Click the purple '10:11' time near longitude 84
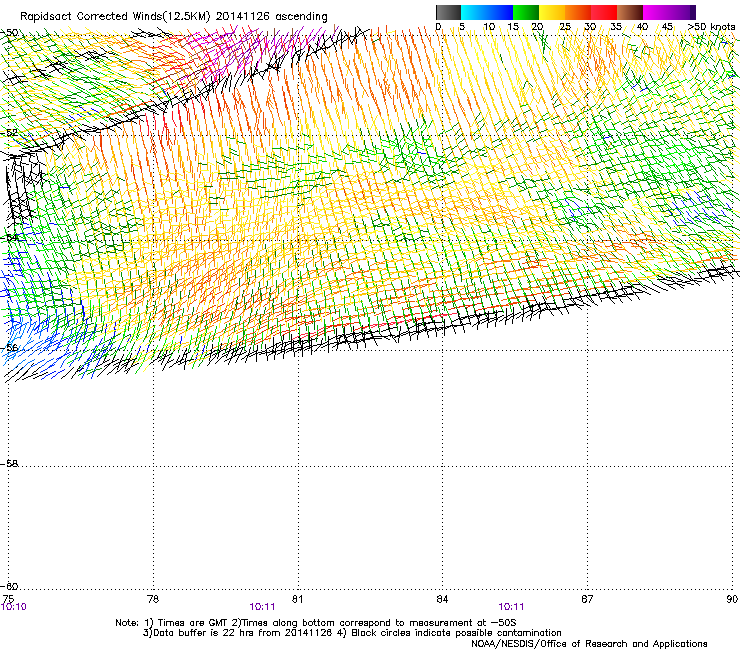The width and height of the screenshot is (740, 650). [512, 607]
